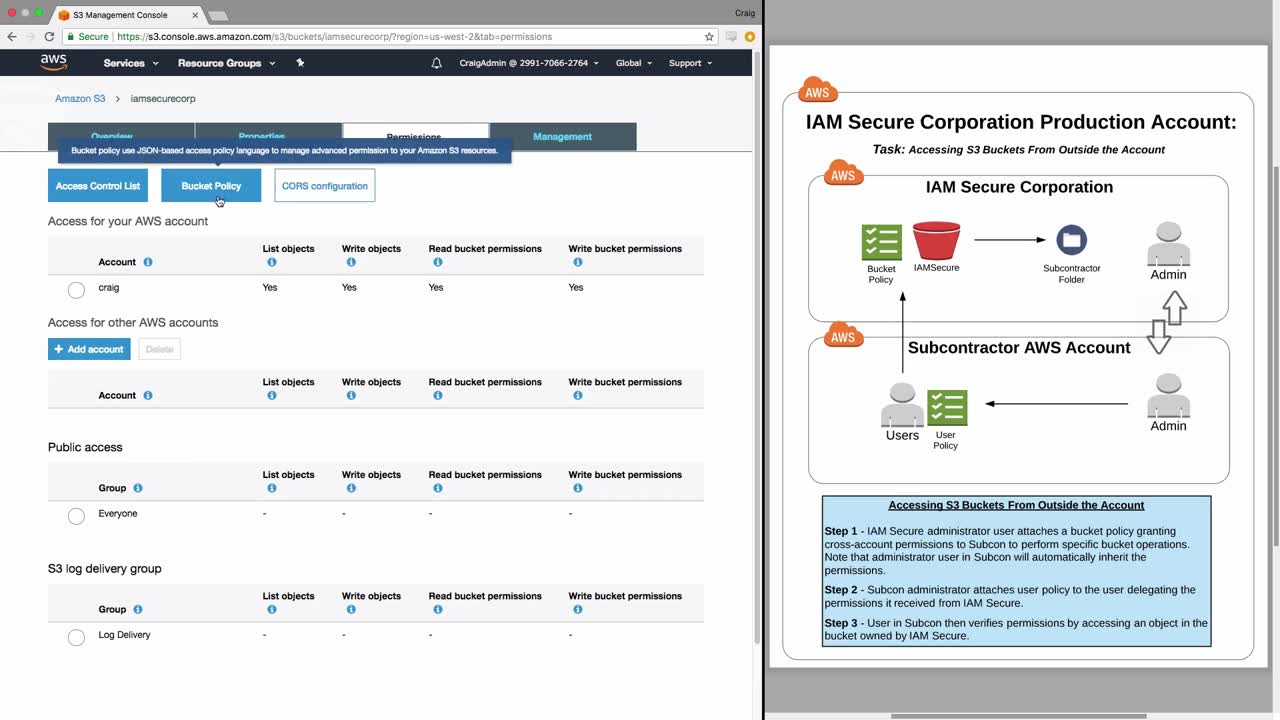This screenshot has height=720, width=1280.
Task: Switch to the Management tab
Action: [x=563, y=136]
